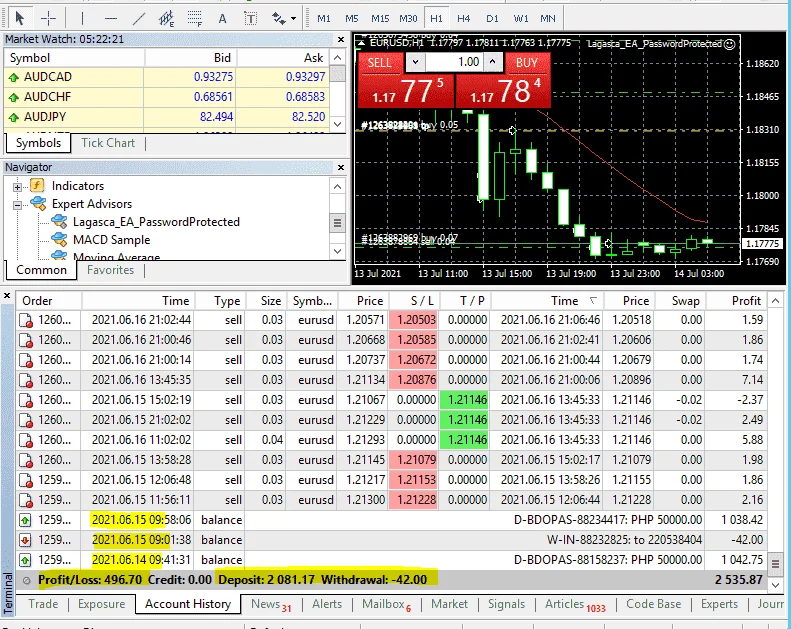The image size is (791, 629).
Task: Sort history by Profit column
Action: [737, 301]
